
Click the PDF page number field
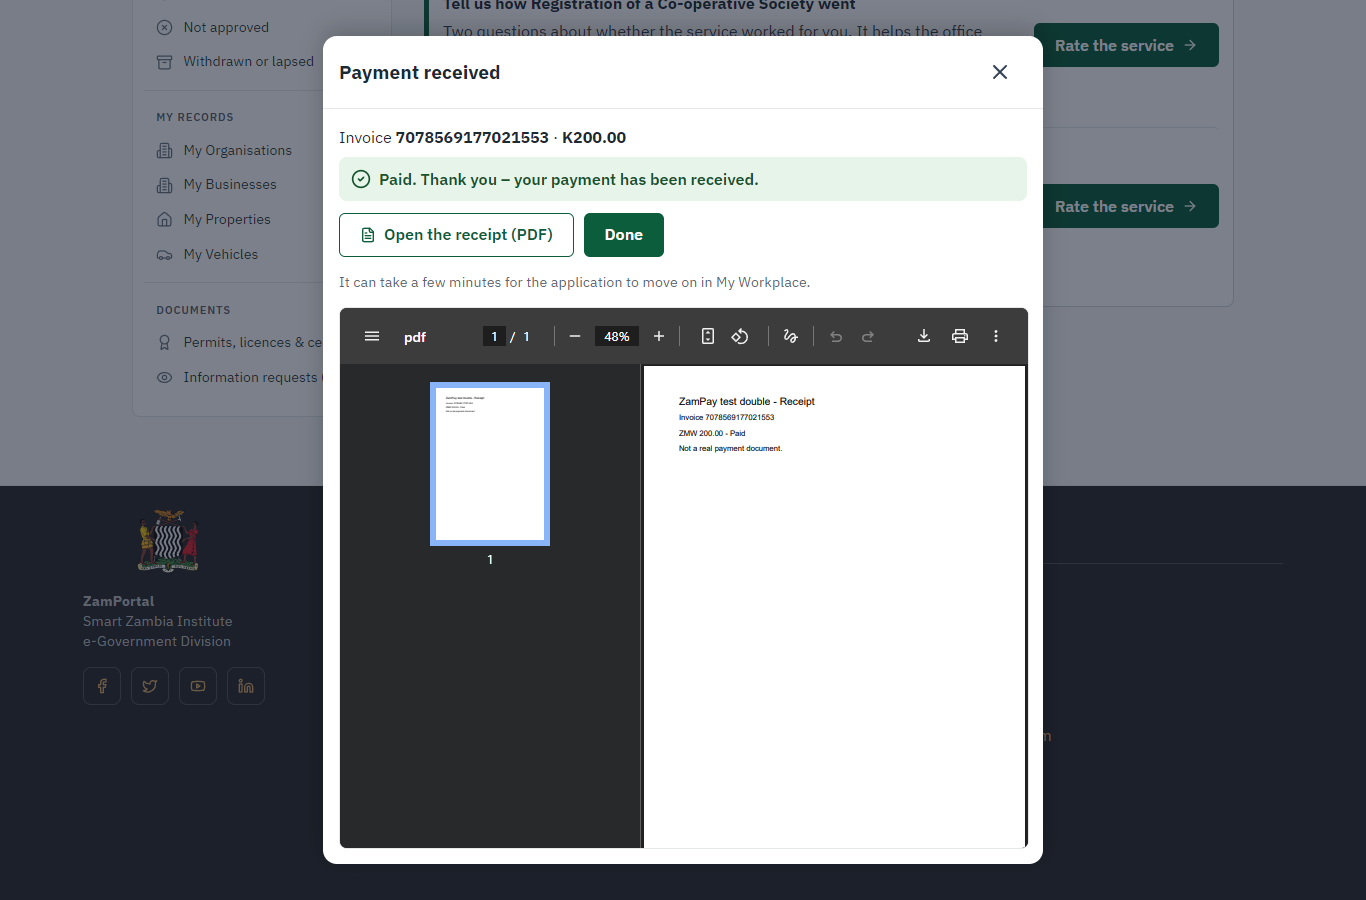click(x=494, y=336)
